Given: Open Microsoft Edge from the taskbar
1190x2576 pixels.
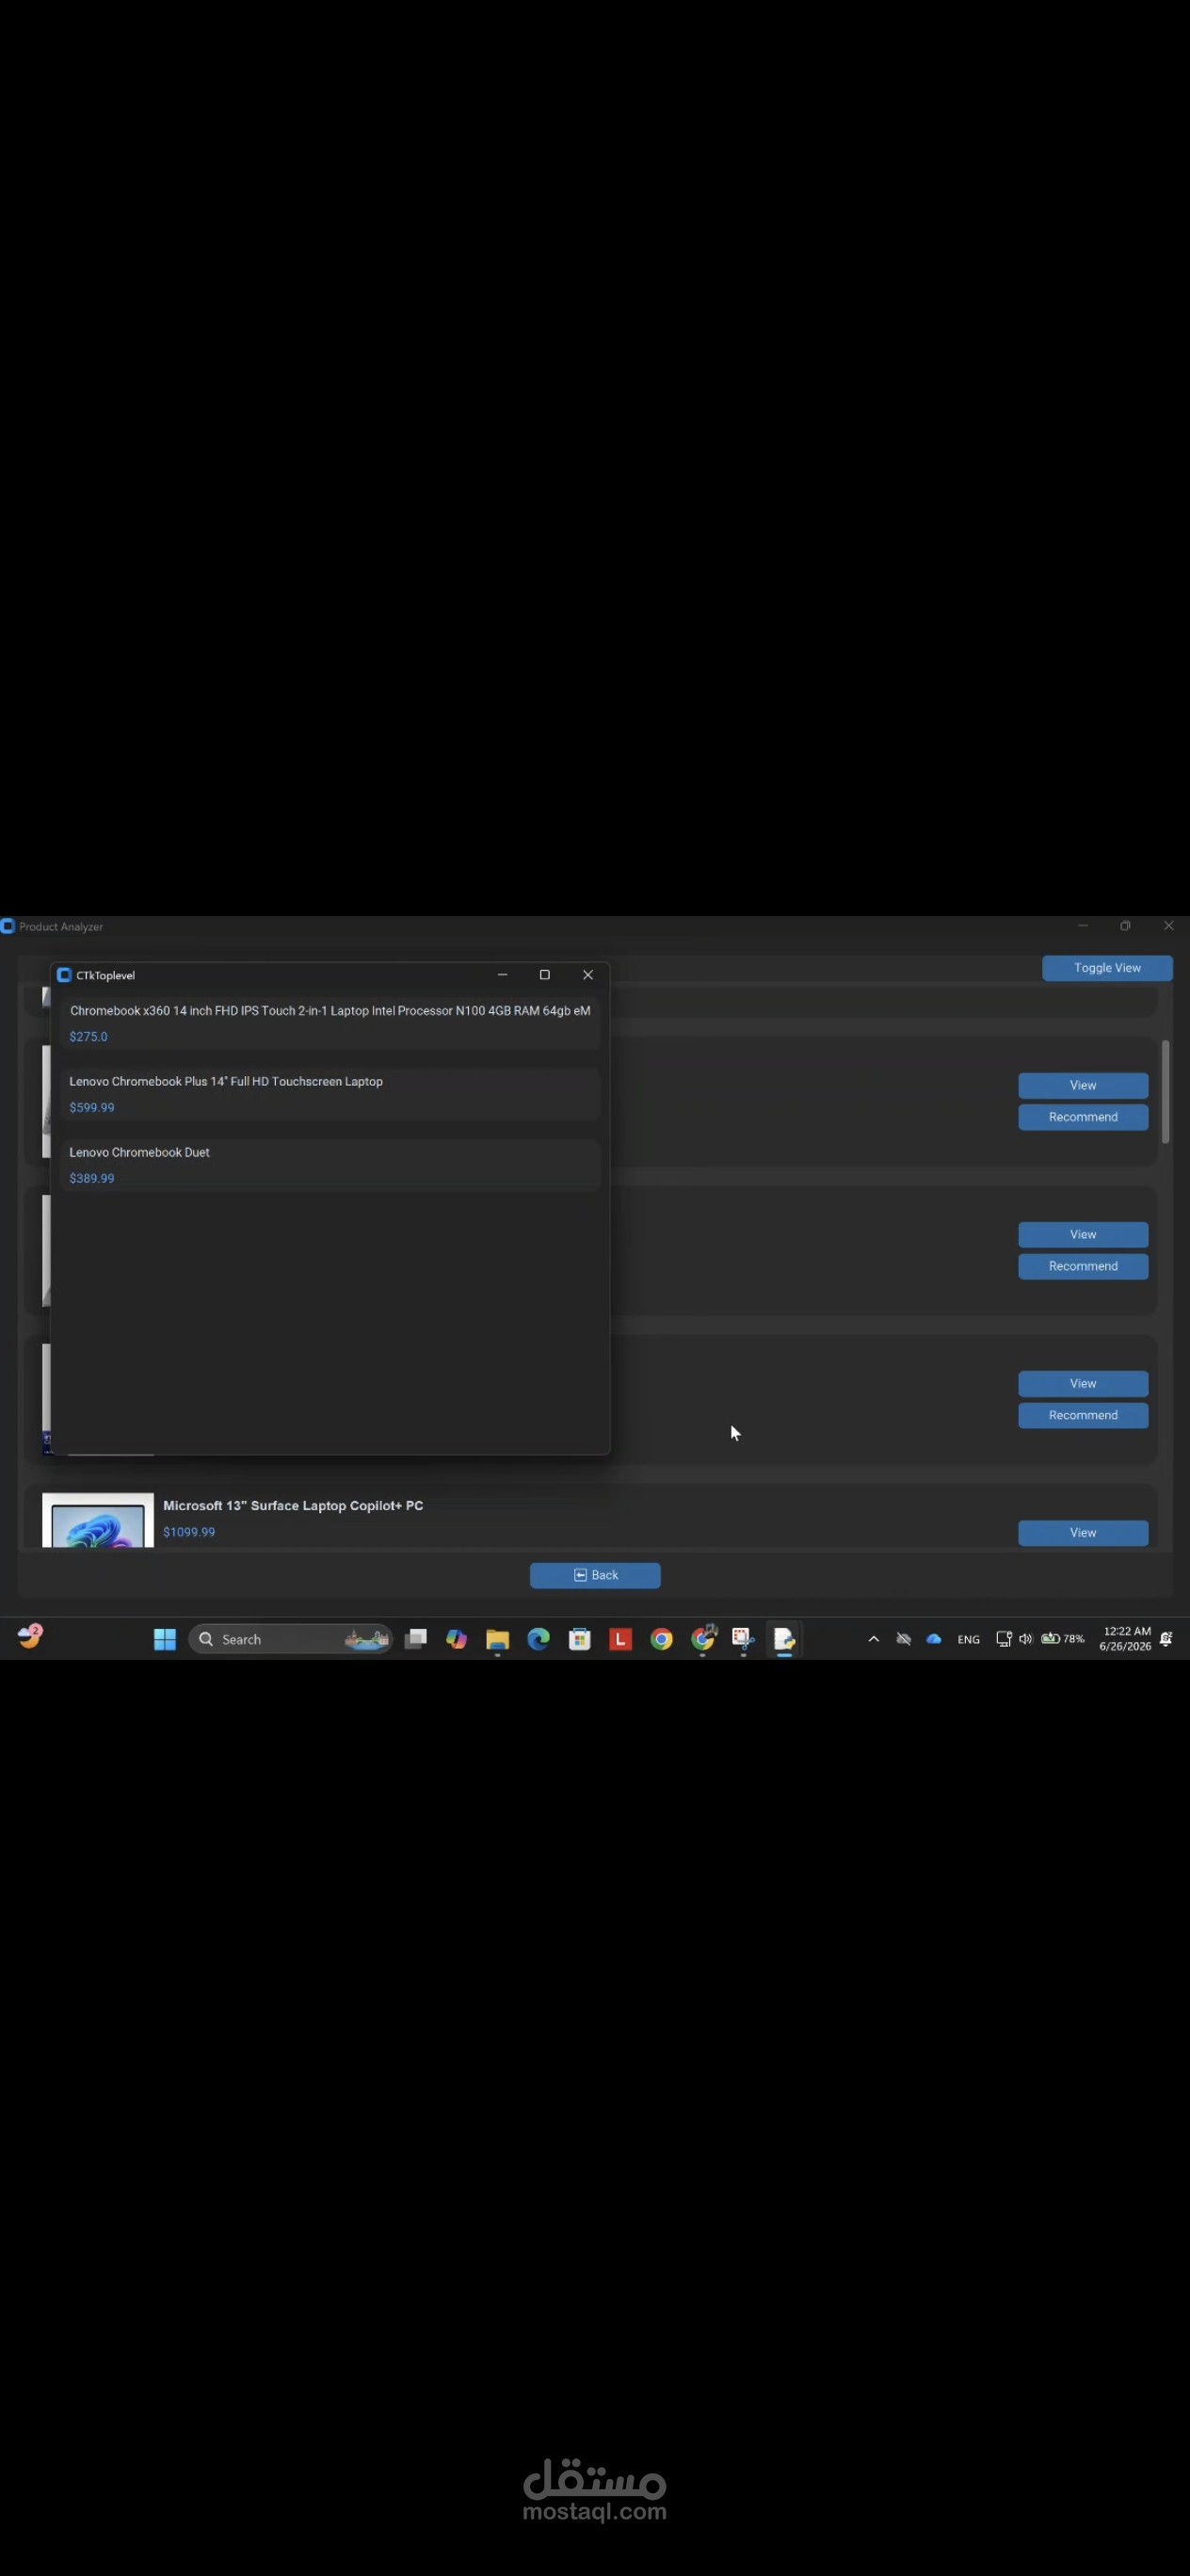Looking at the screenshot, I should click(539, 1639).
